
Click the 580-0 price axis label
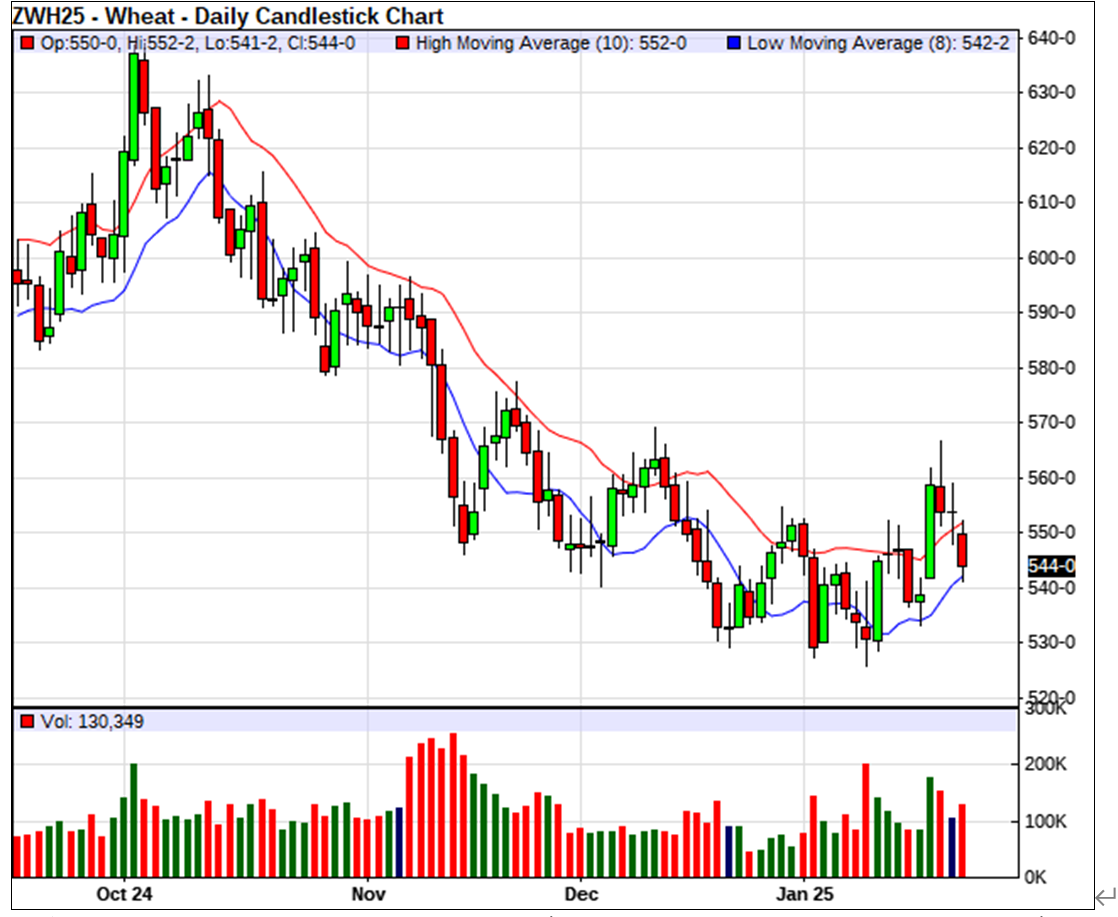coord(1051,368)
